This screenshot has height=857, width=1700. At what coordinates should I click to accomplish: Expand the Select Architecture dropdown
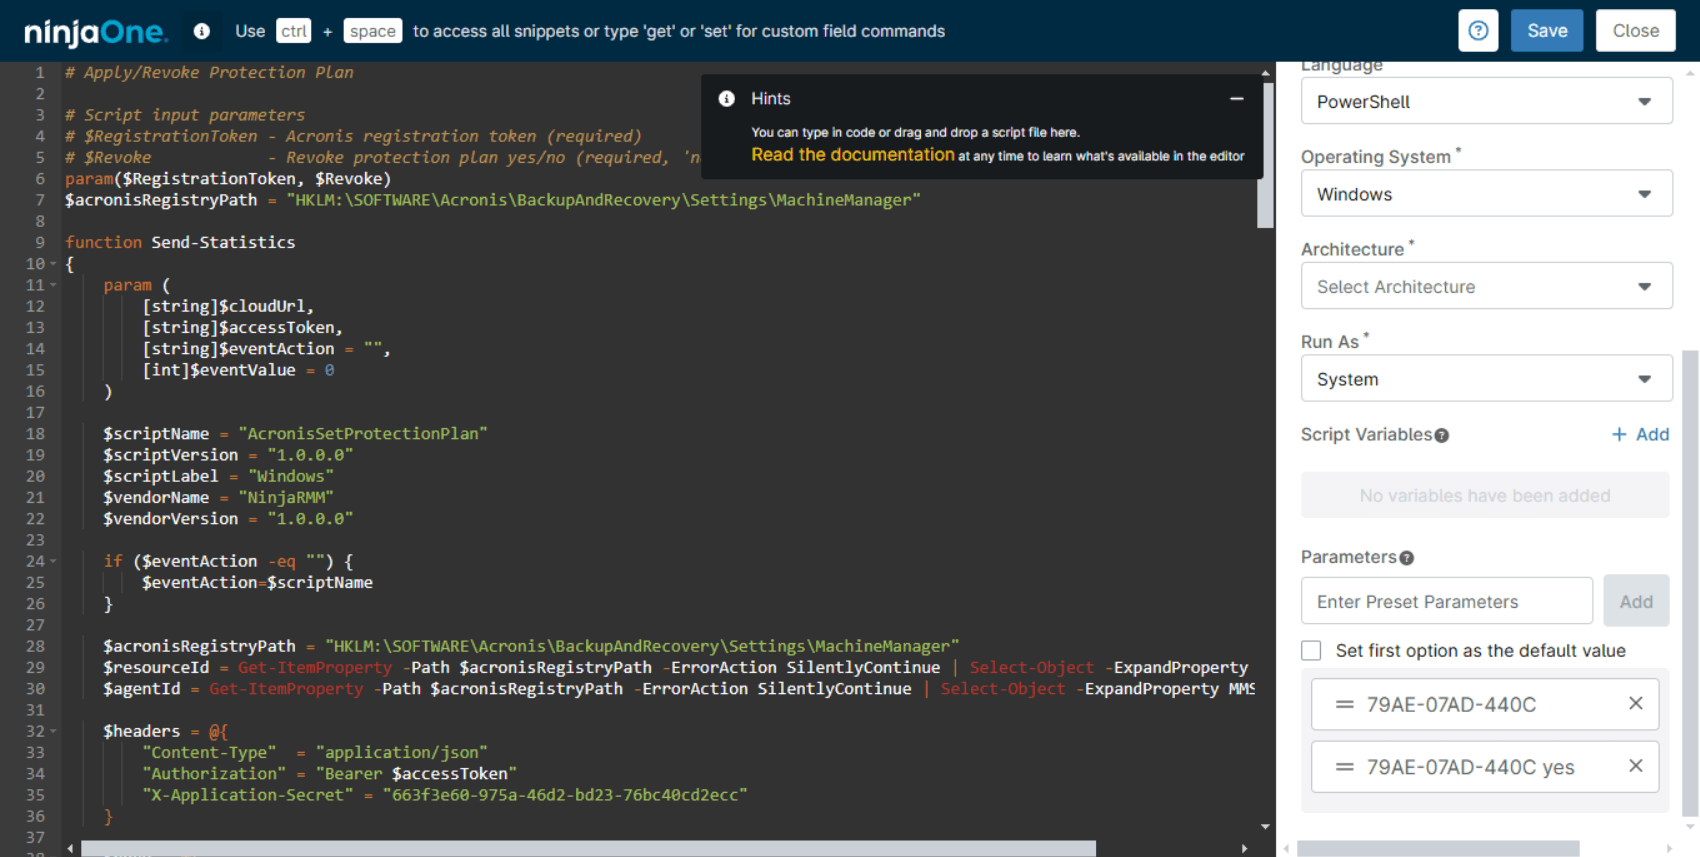point(1486,287)
